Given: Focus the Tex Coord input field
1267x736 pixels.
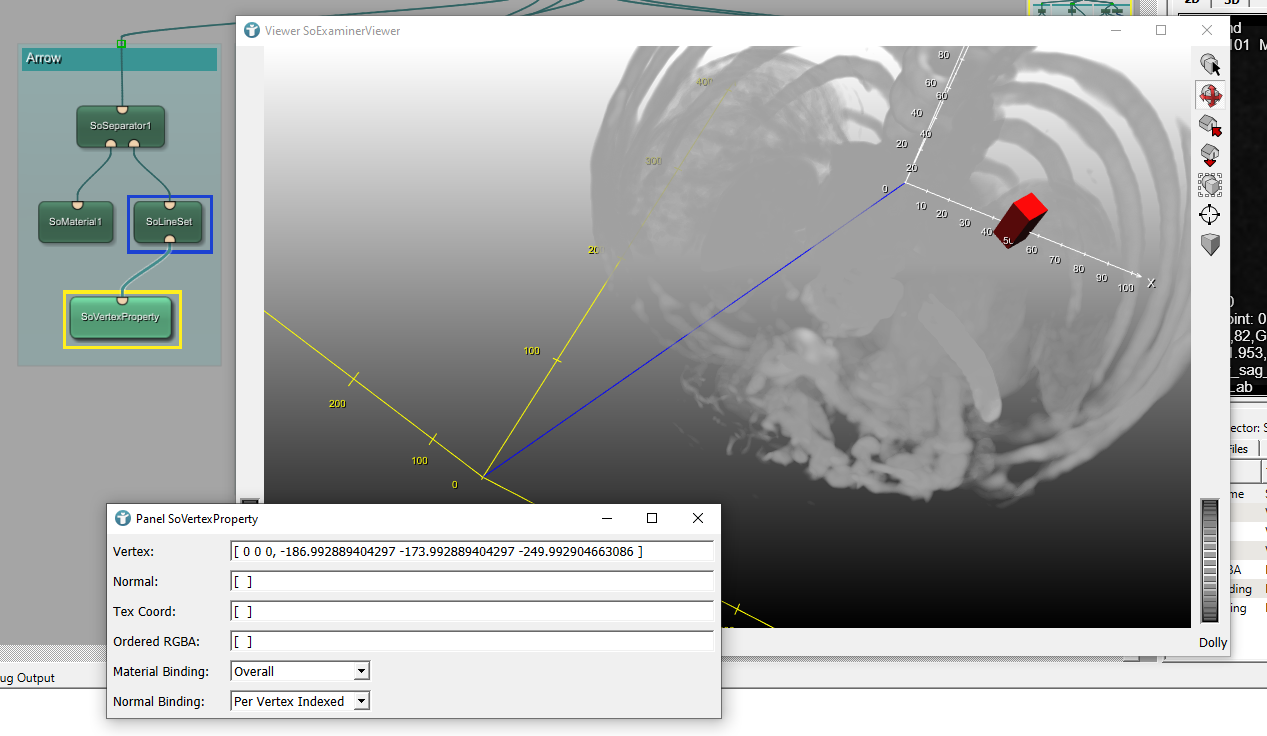Looking at the screenshot, I should [x=471, y=611].
